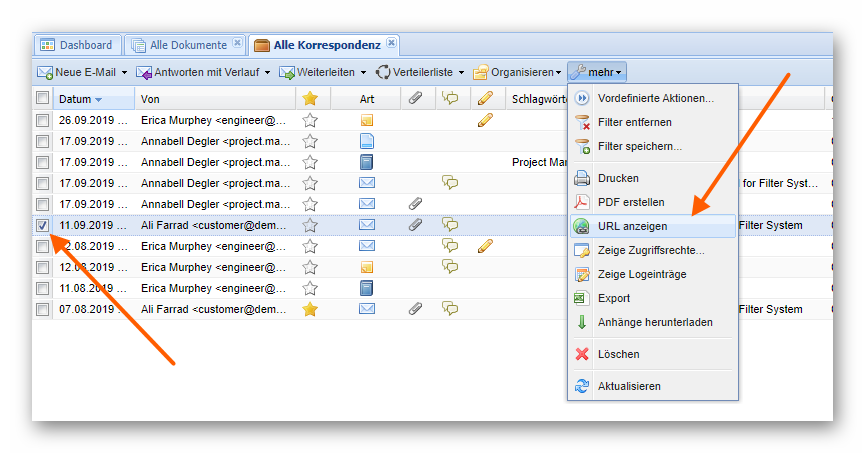Close the Alle Korrespondenz tab
865x453 pixels.
pyautogui.click(x=391, y=42)
